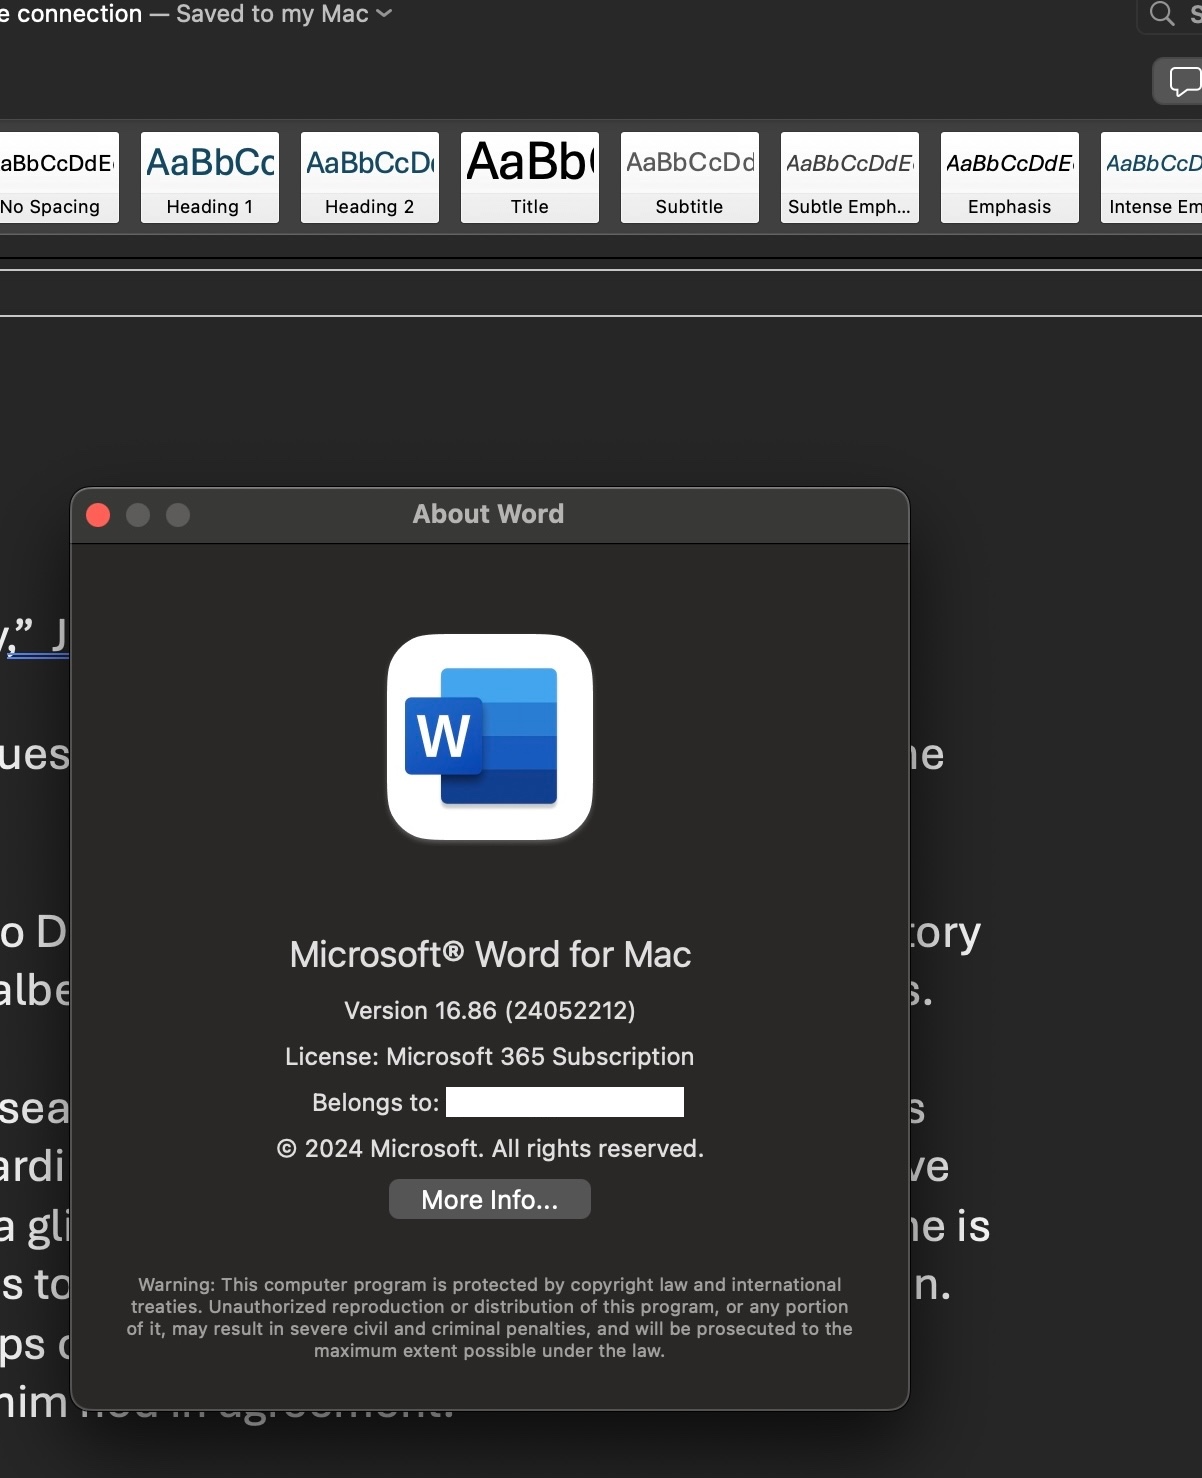Click the More Info... button

pyautogui.click(x=490, y=1199)
